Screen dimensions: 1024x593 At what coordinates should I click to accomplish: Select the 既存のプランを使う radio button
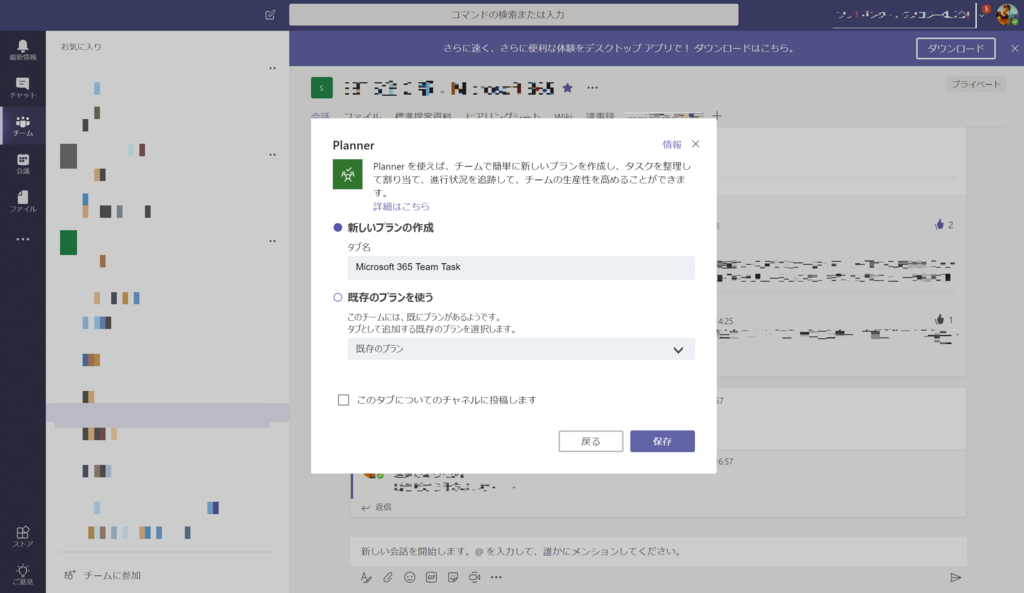(x=338, y=295)
